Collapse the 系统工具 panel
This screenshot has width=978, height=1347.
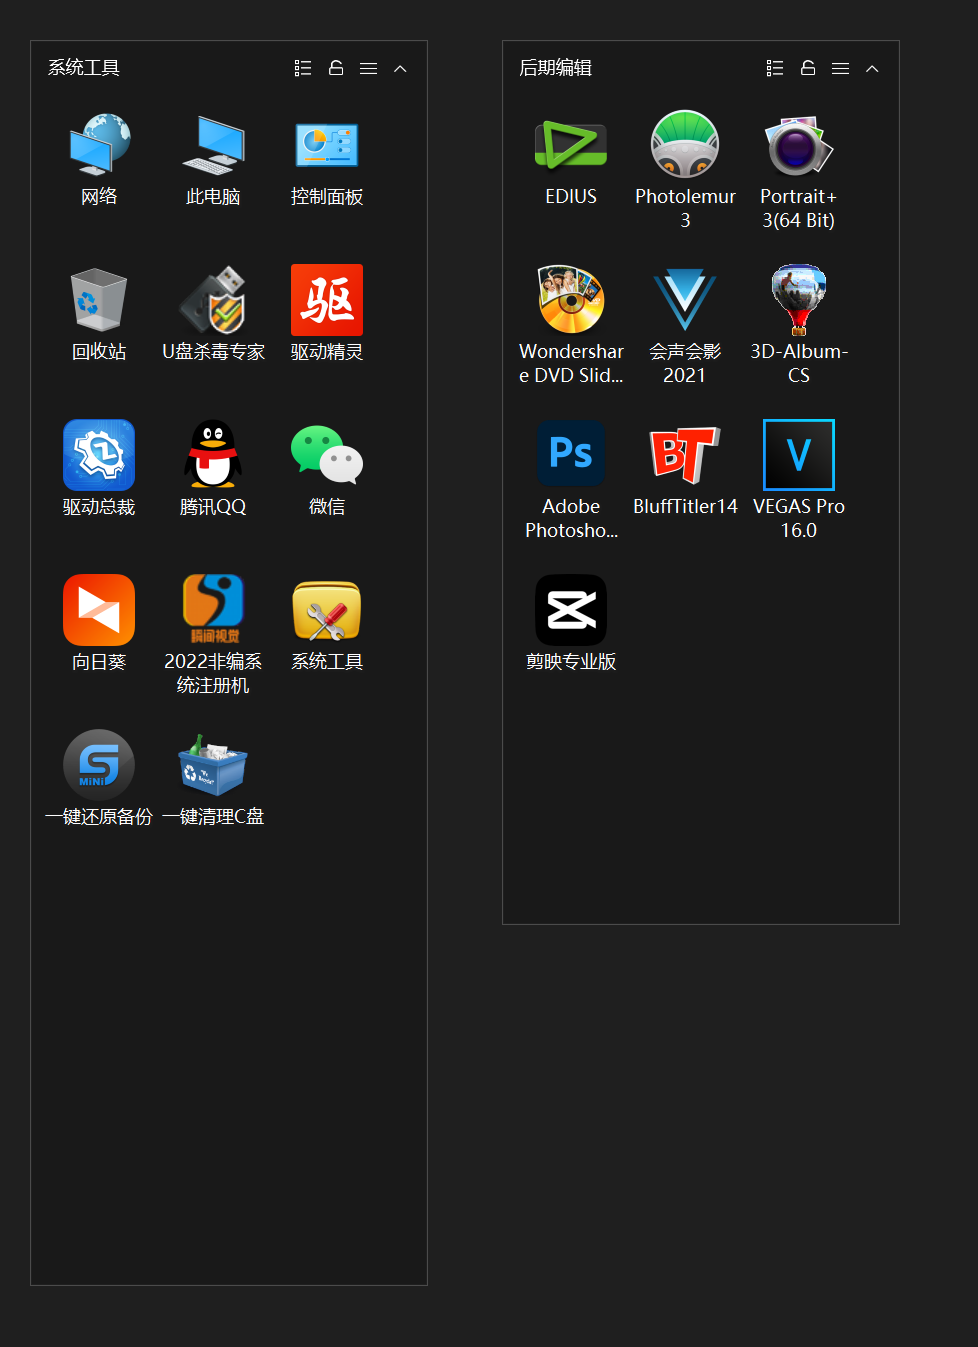400,68
